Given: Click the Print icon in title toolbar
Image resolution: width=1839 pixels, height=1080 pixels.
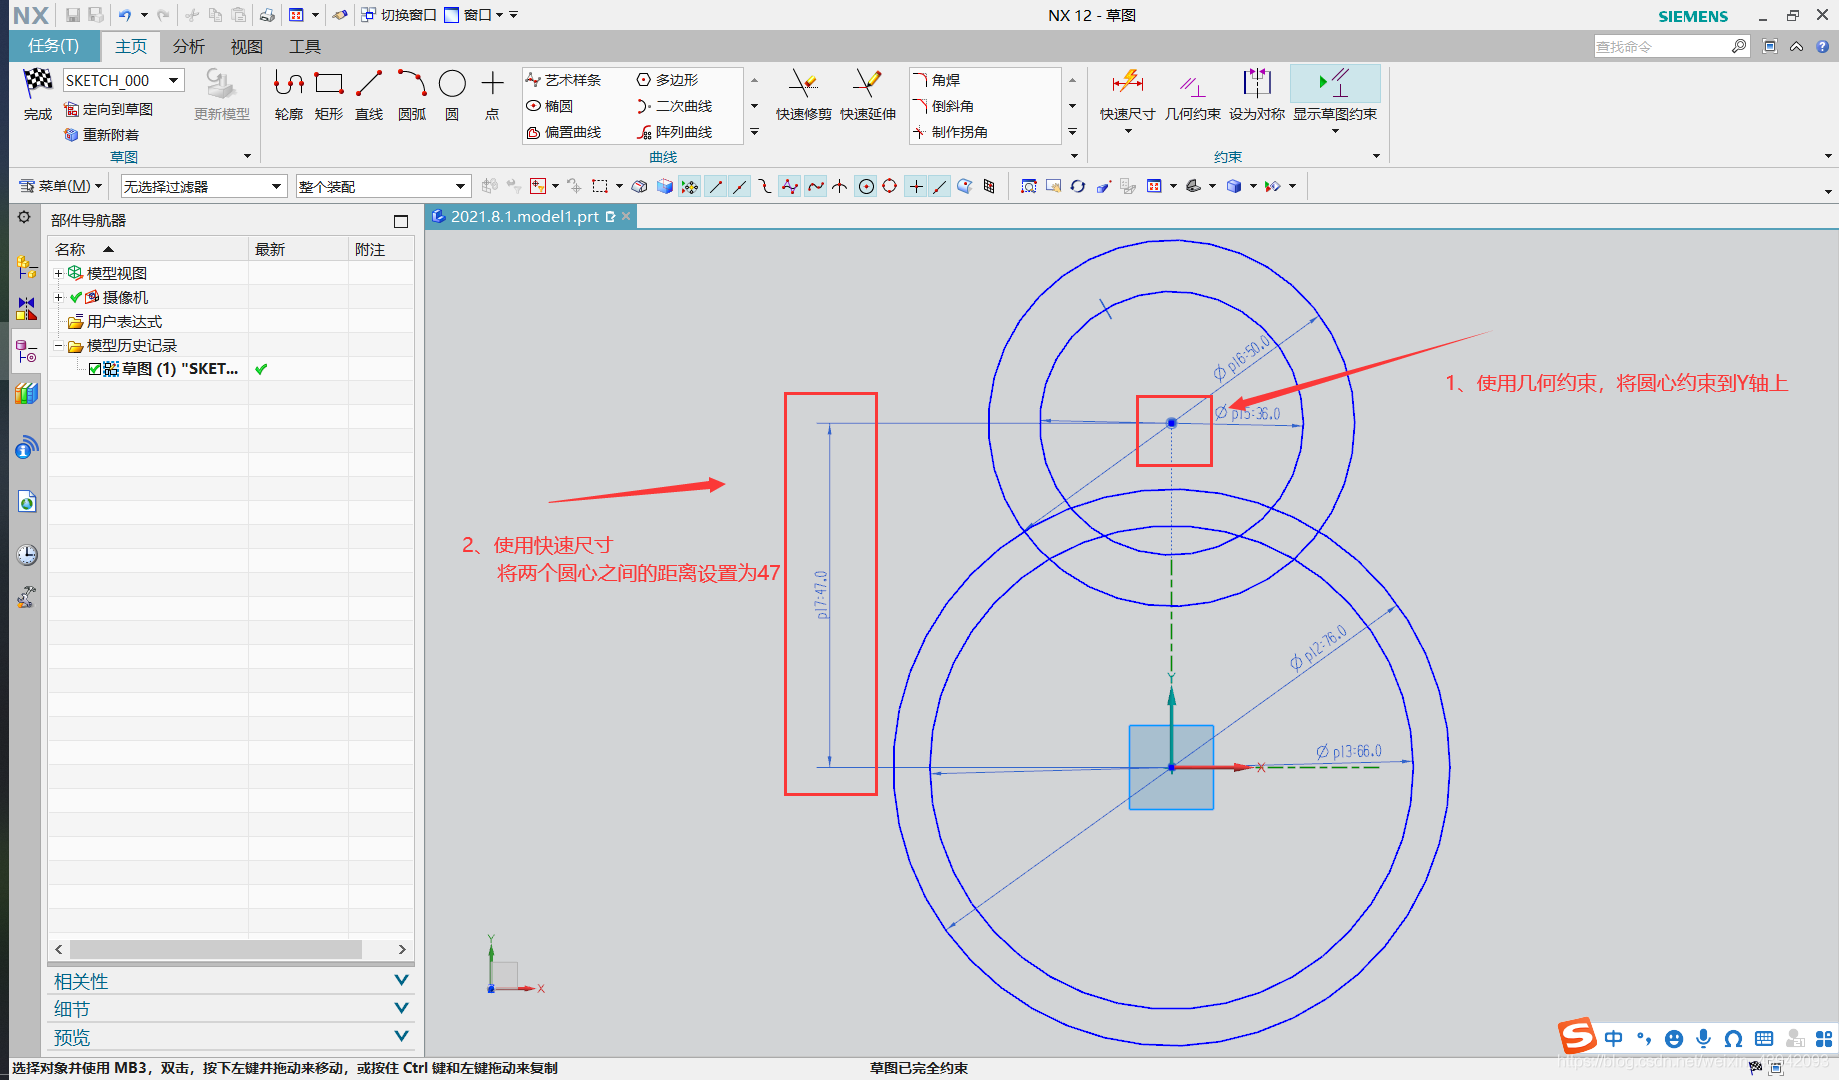Looking at the screenshot, I should pos(267,15).
